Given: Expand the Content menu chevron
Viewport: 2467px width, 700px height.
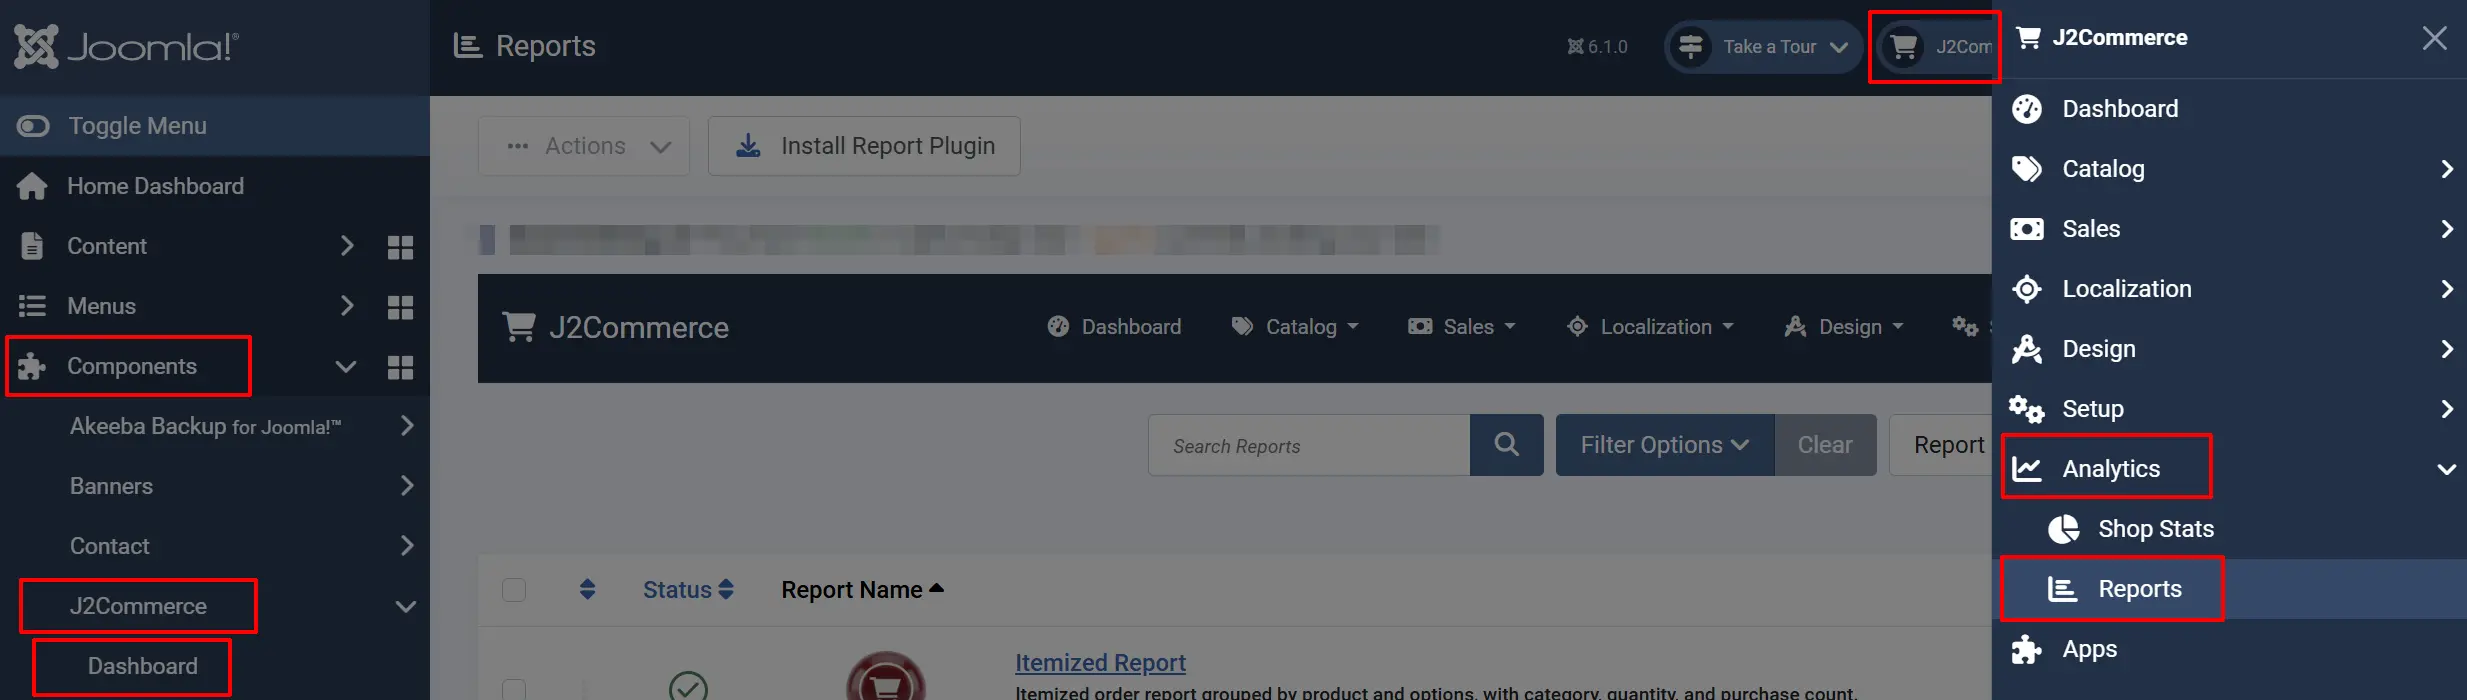Looking at the screenshot, I should [347, 246].
